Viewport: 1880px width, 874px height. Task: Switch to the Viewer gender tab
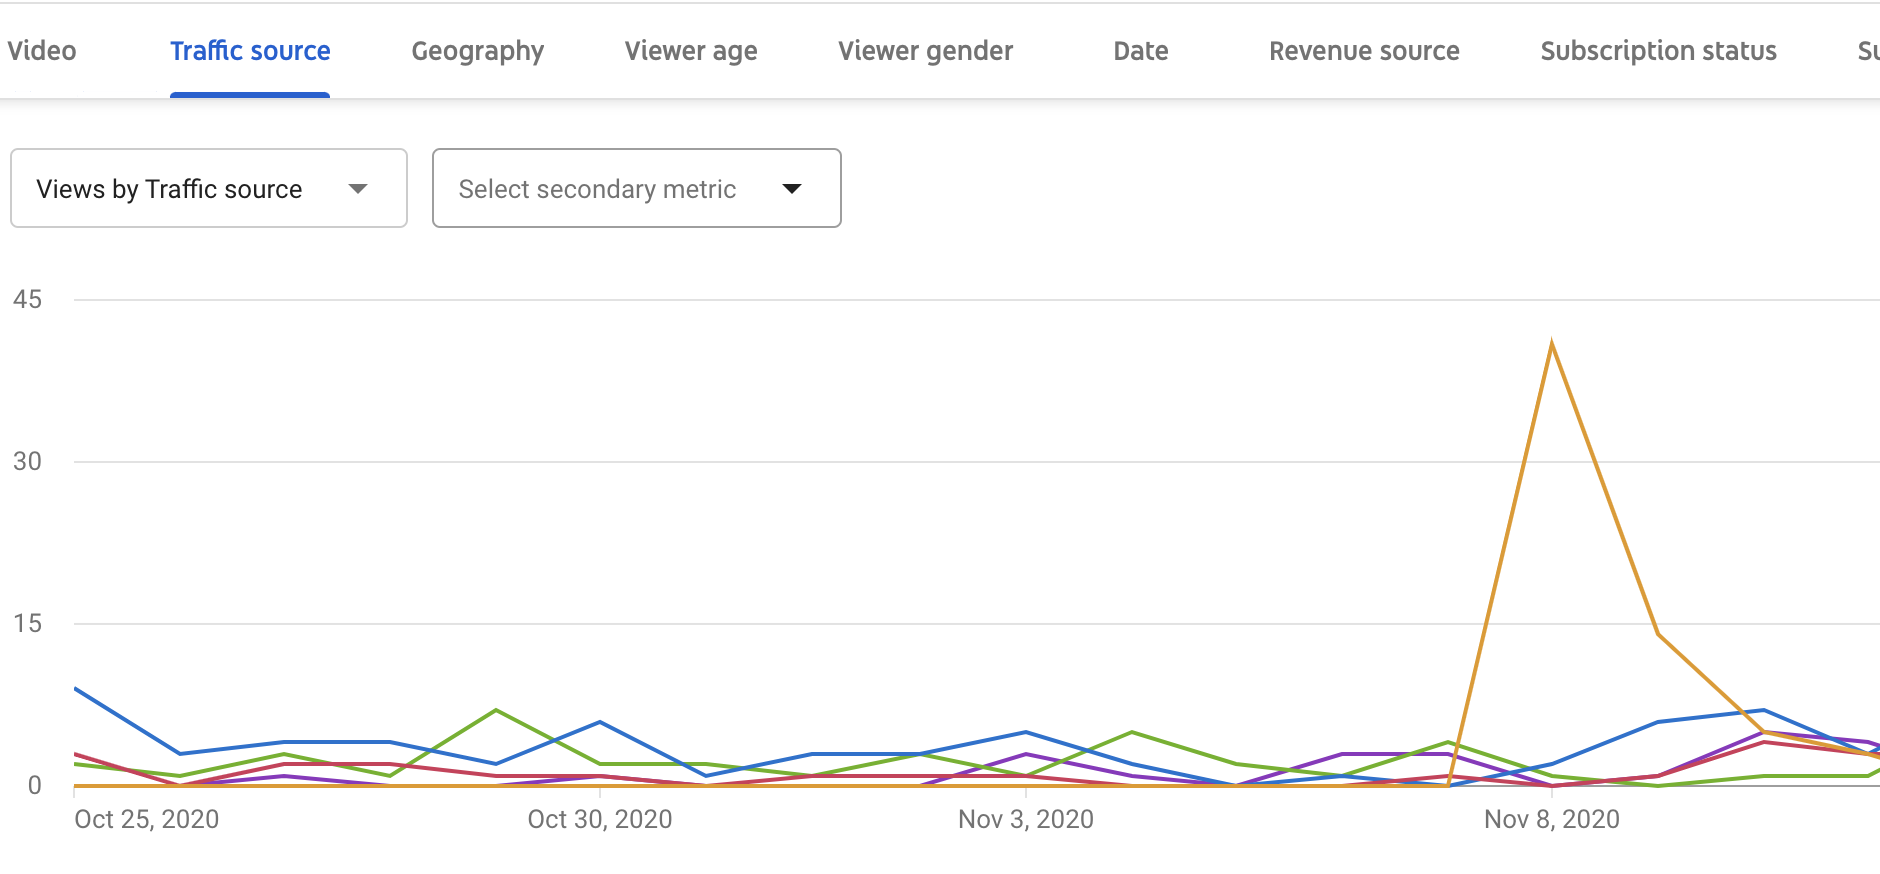click(x=925, y=51)
